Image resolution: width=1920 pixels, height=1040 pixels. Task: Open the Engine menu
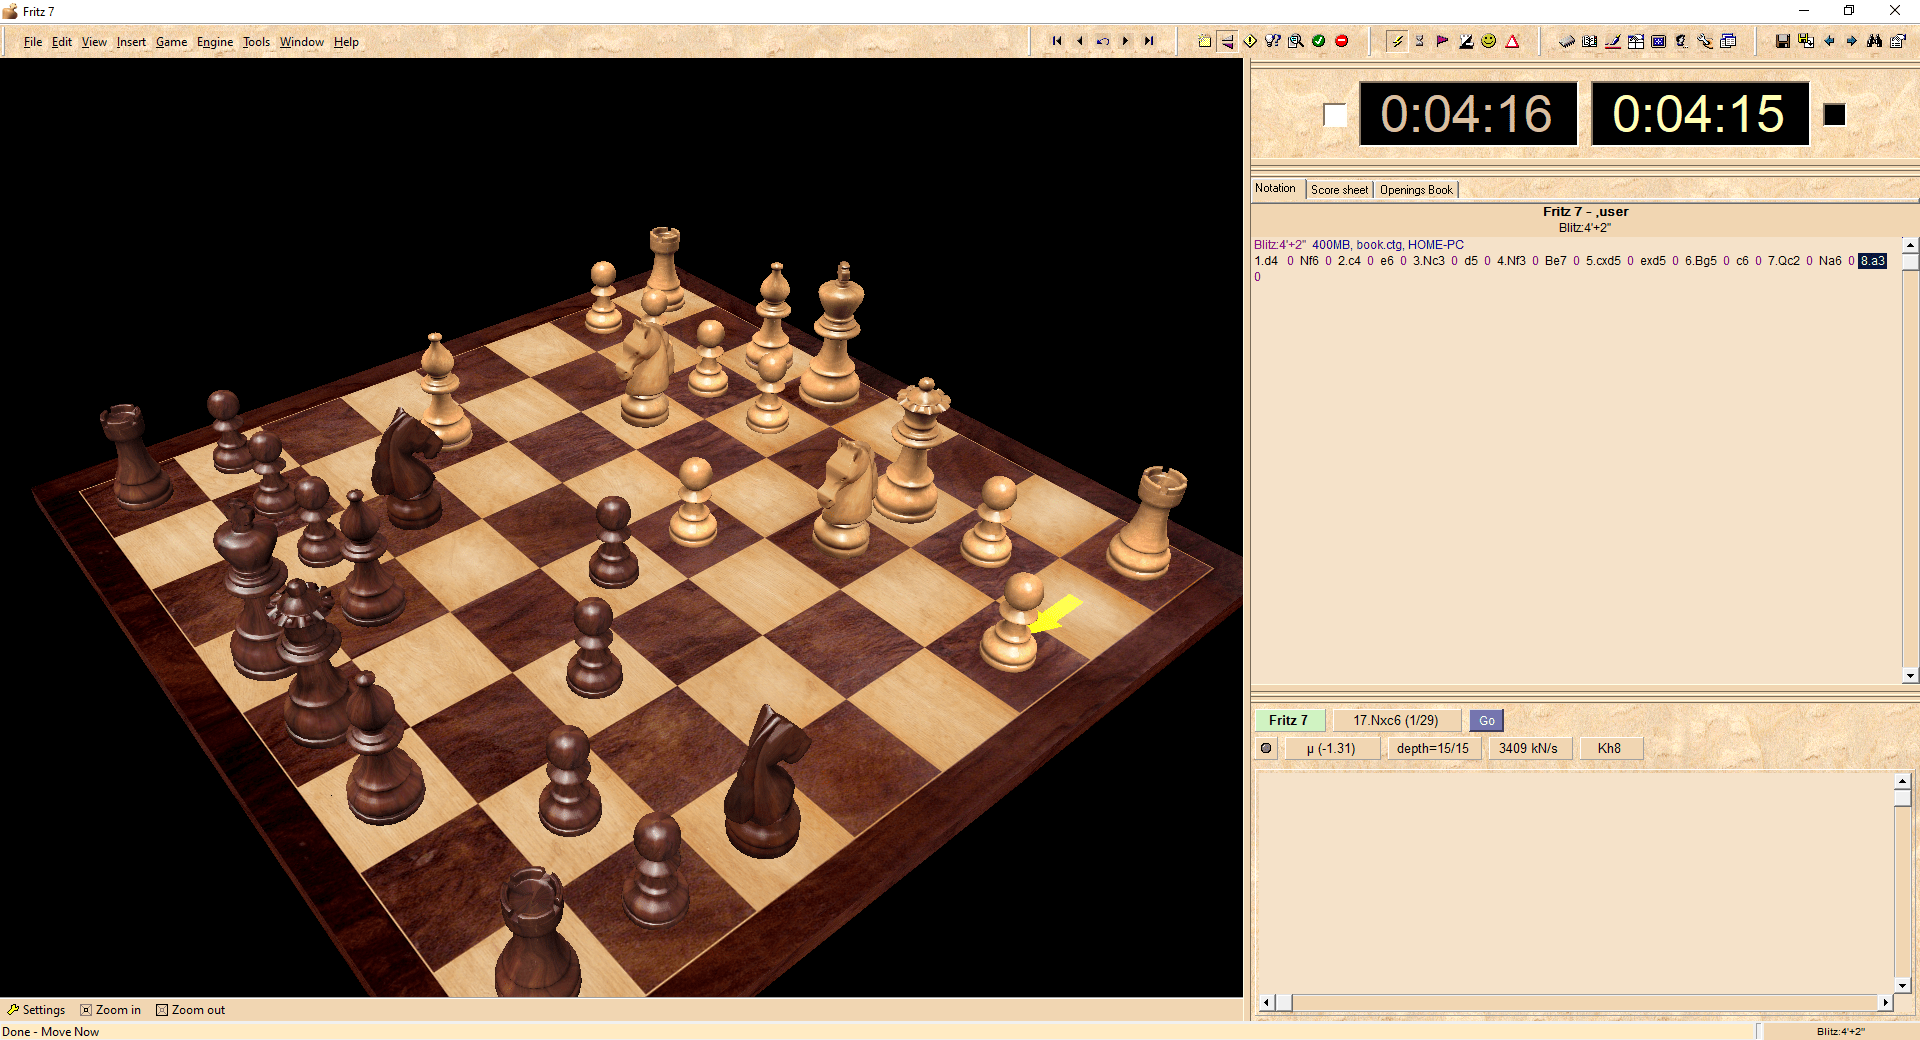(x=214, y=42)
